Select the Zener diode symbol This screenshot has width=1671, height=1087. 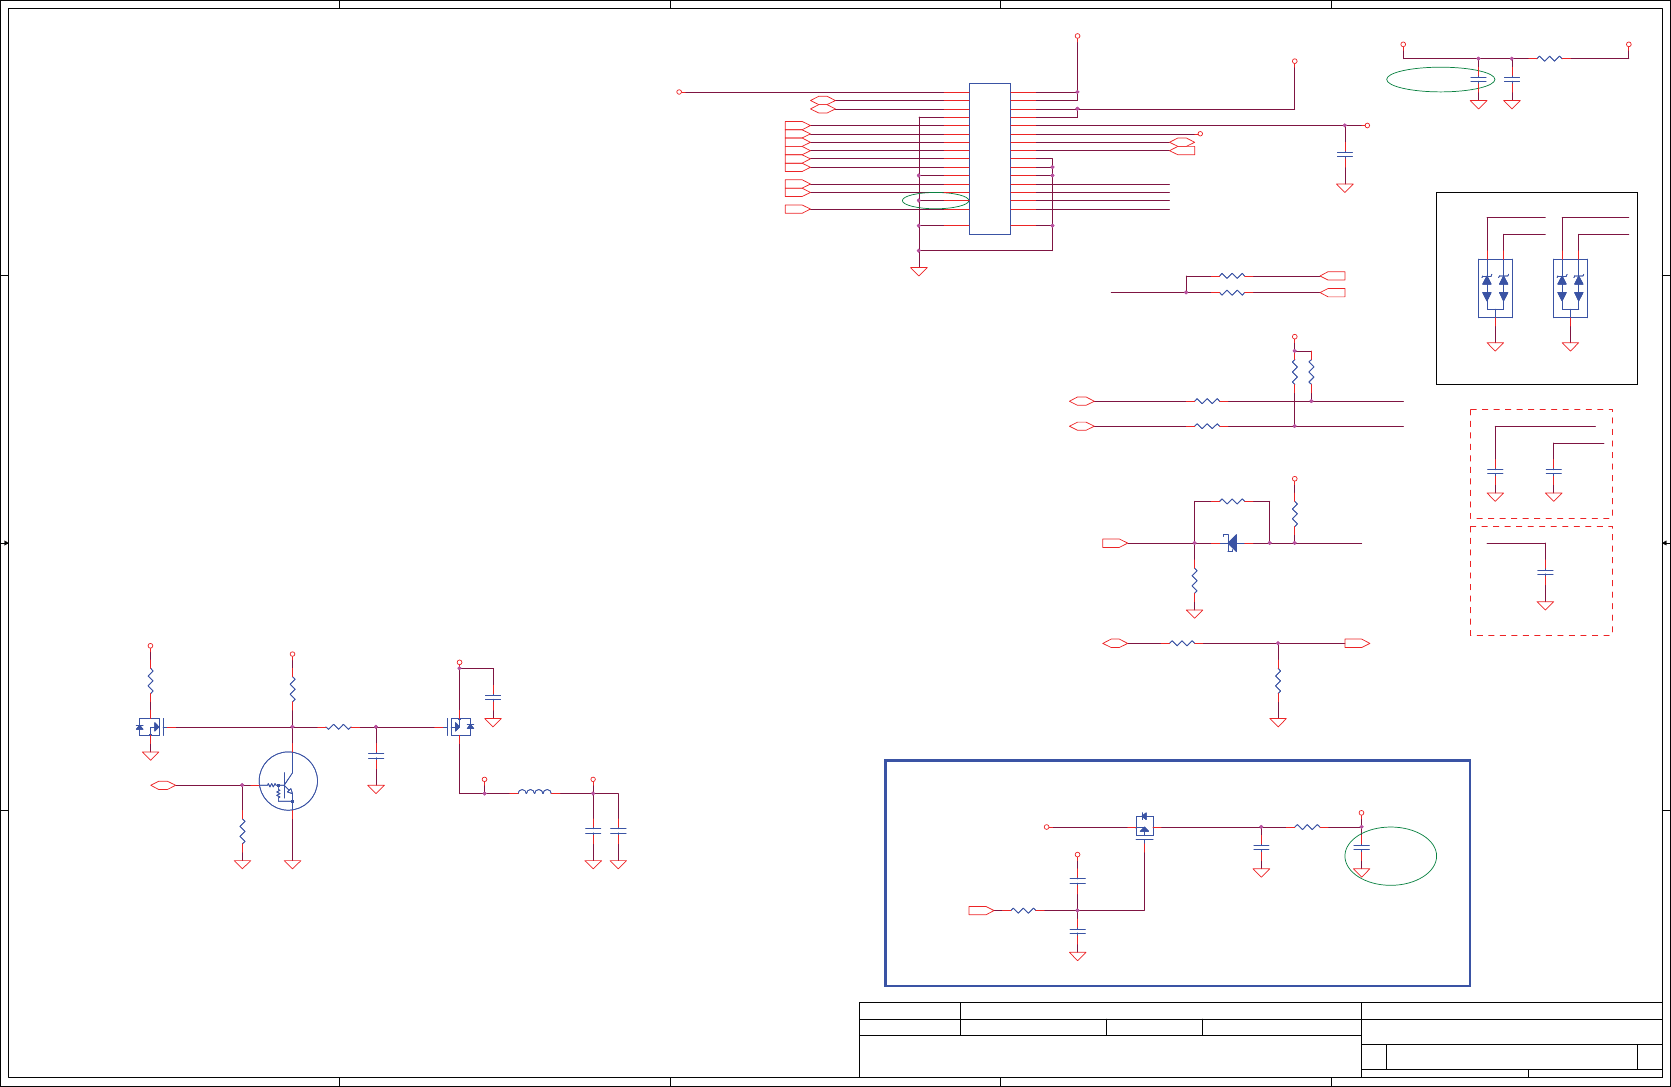pyautogui.click(x=1231, y=543)
